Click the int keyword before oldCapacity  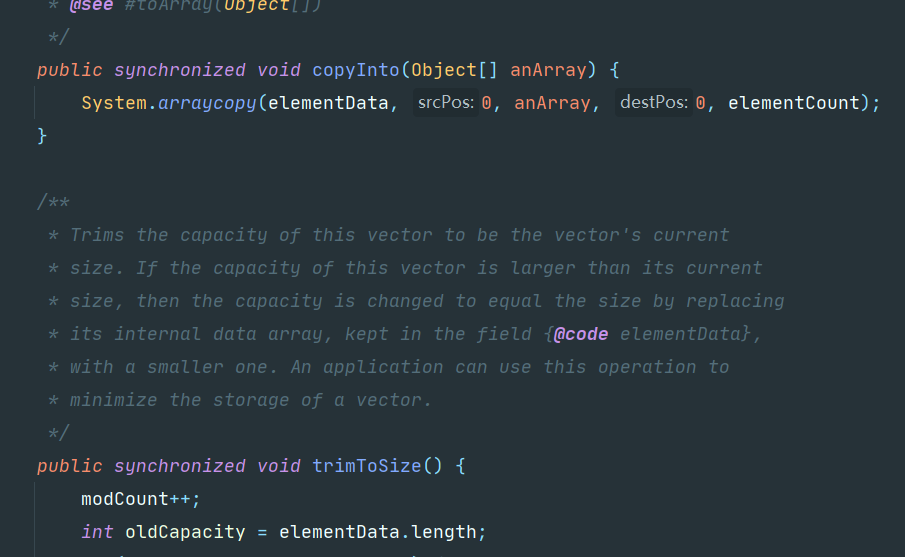pos(98,532)
